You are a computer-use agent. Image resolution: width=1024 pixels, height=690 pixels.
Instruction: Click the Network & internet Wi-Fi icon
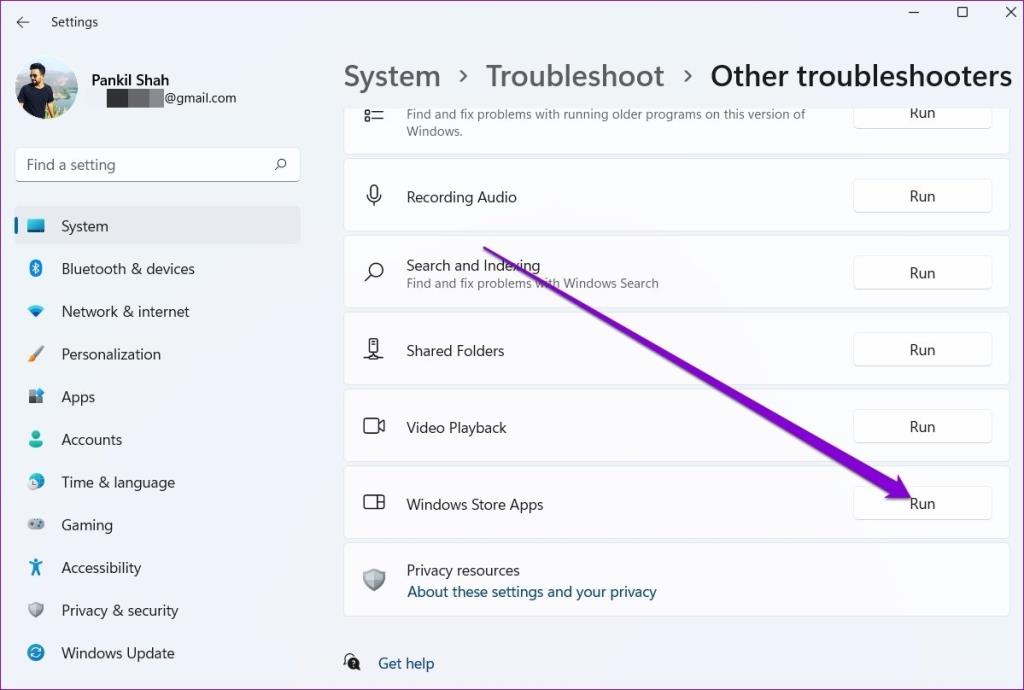[x=36, y=312]
